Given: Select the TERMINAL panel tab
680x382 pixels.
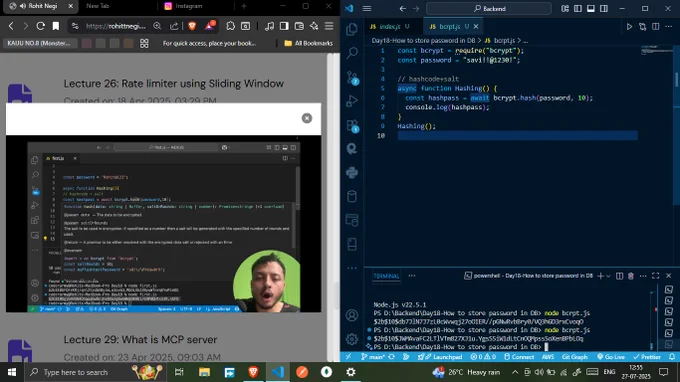Looking at the screenshot, I should (x=386, y=276).
